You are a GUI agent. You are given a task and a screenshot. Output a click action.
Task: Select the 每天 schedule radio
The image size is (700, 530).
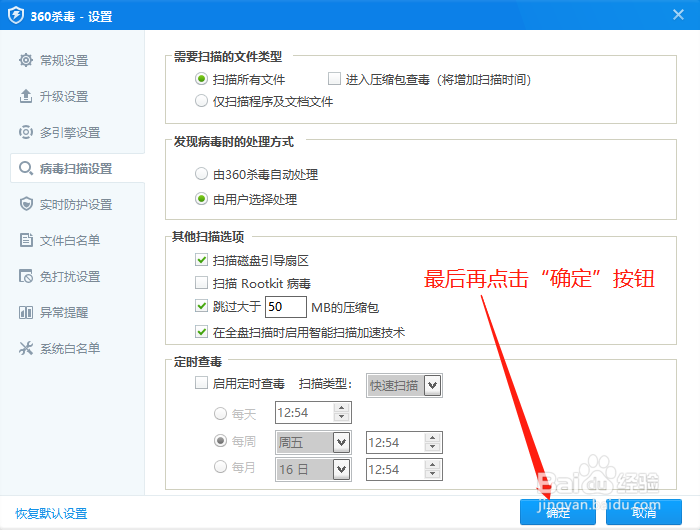click(x=221, y=413)
